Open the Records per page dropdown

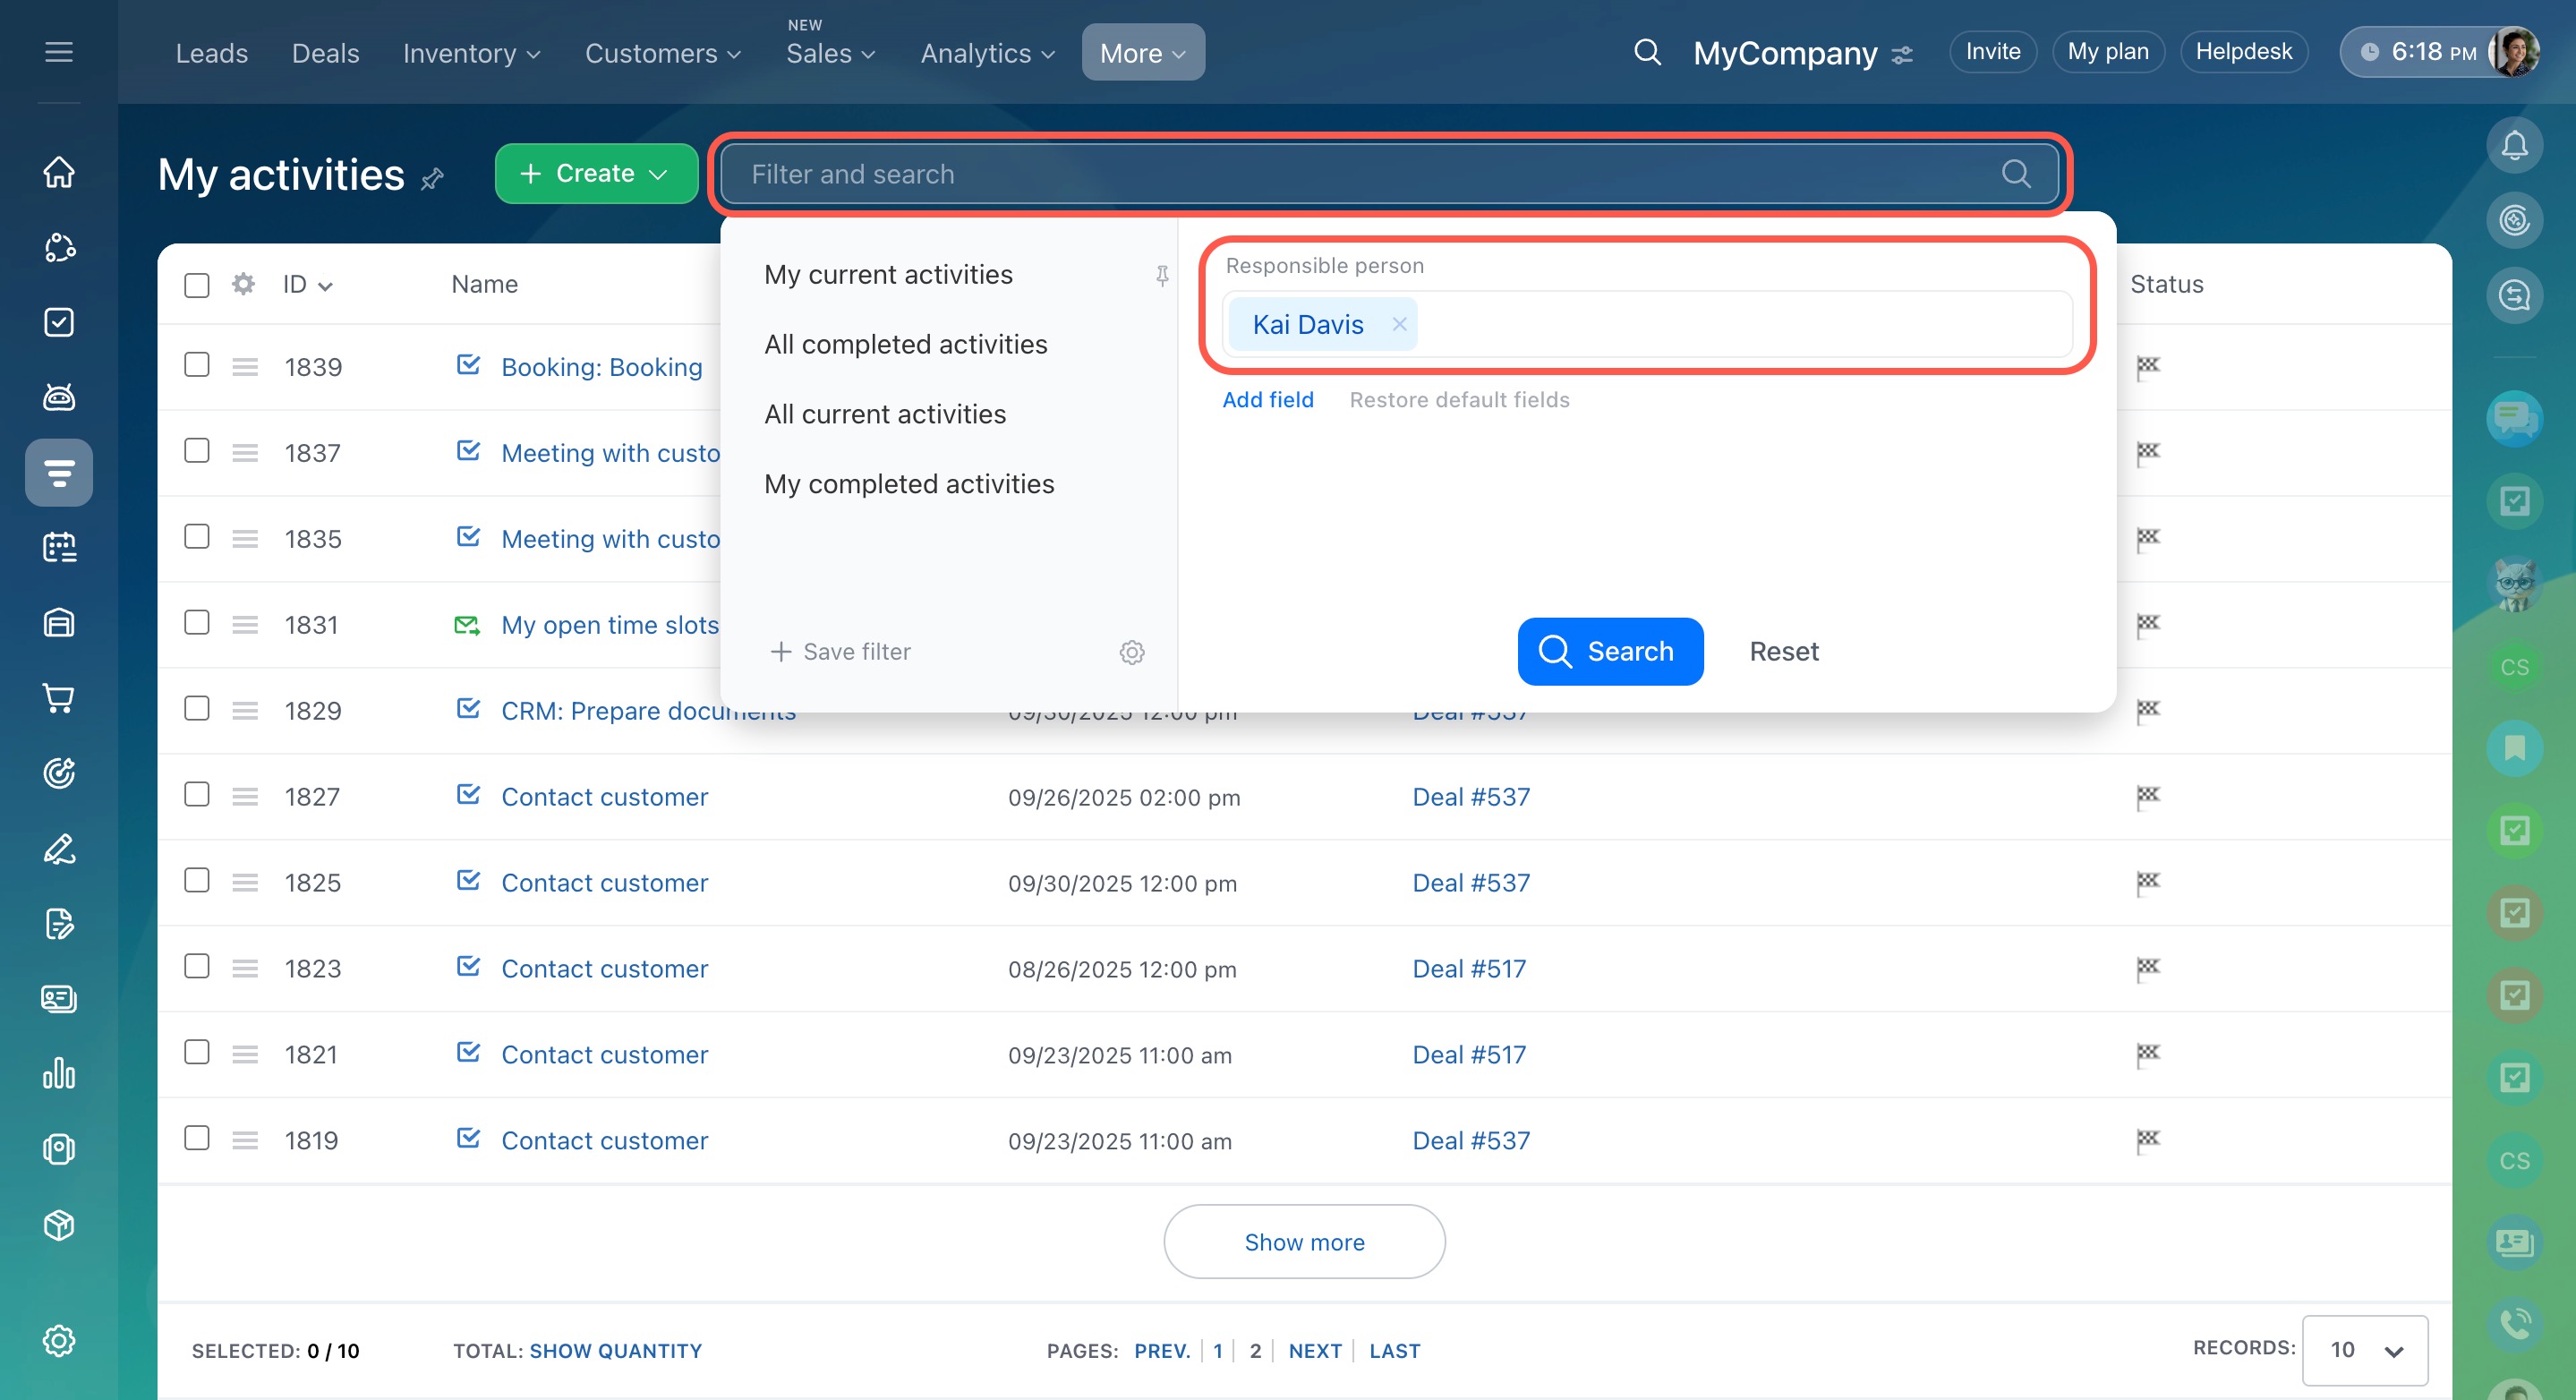[2364, 1350]
